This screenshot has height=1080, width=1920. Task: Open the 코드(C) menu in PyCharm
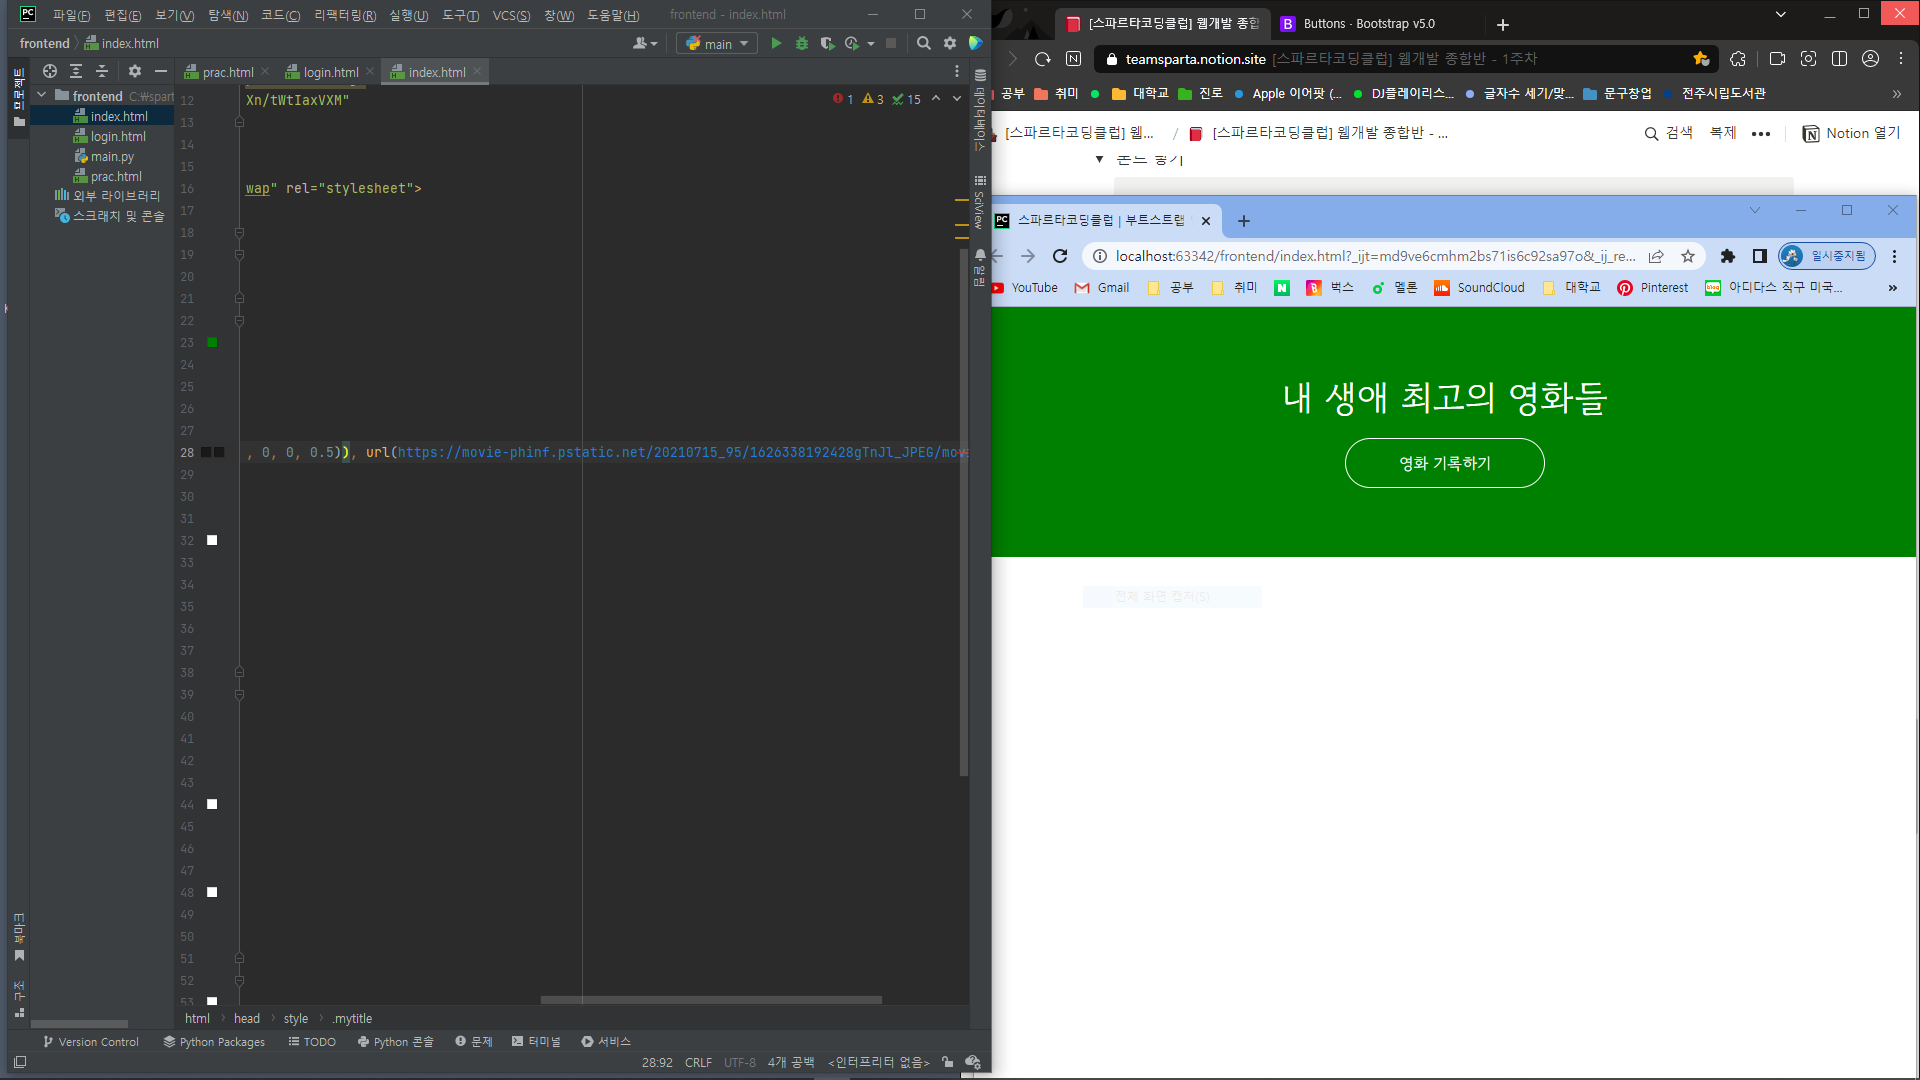click(x=280, y=15)
